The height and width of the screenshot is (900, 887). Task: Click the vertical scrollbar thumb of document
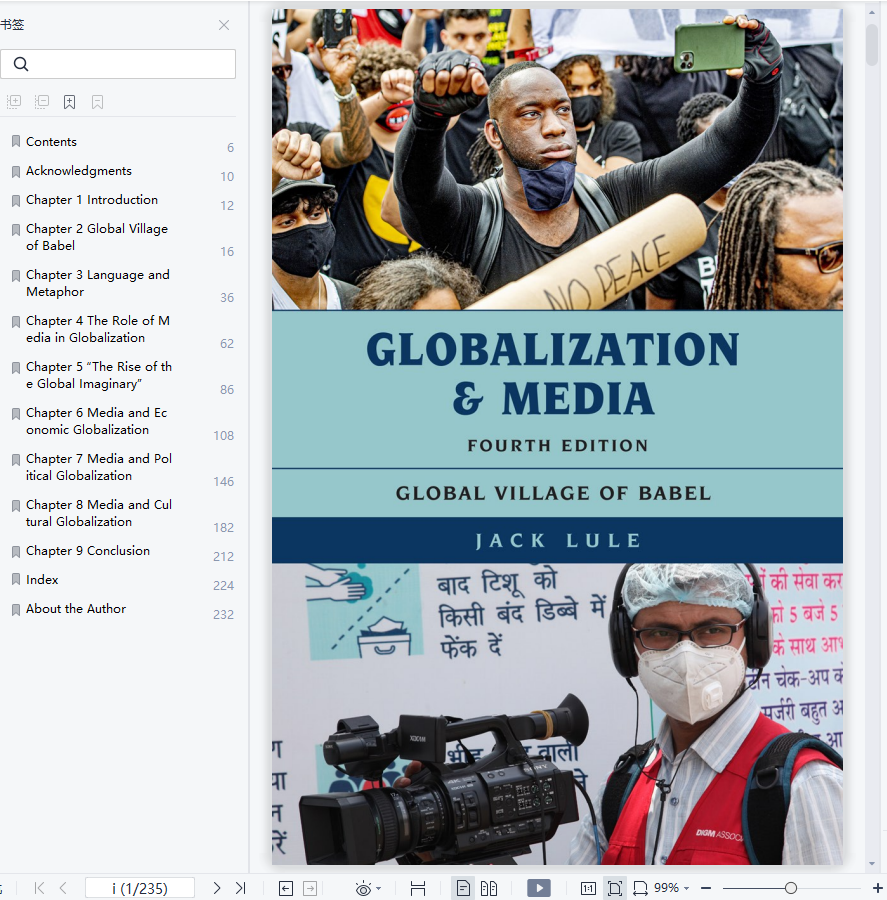click(x=872, y=45)
